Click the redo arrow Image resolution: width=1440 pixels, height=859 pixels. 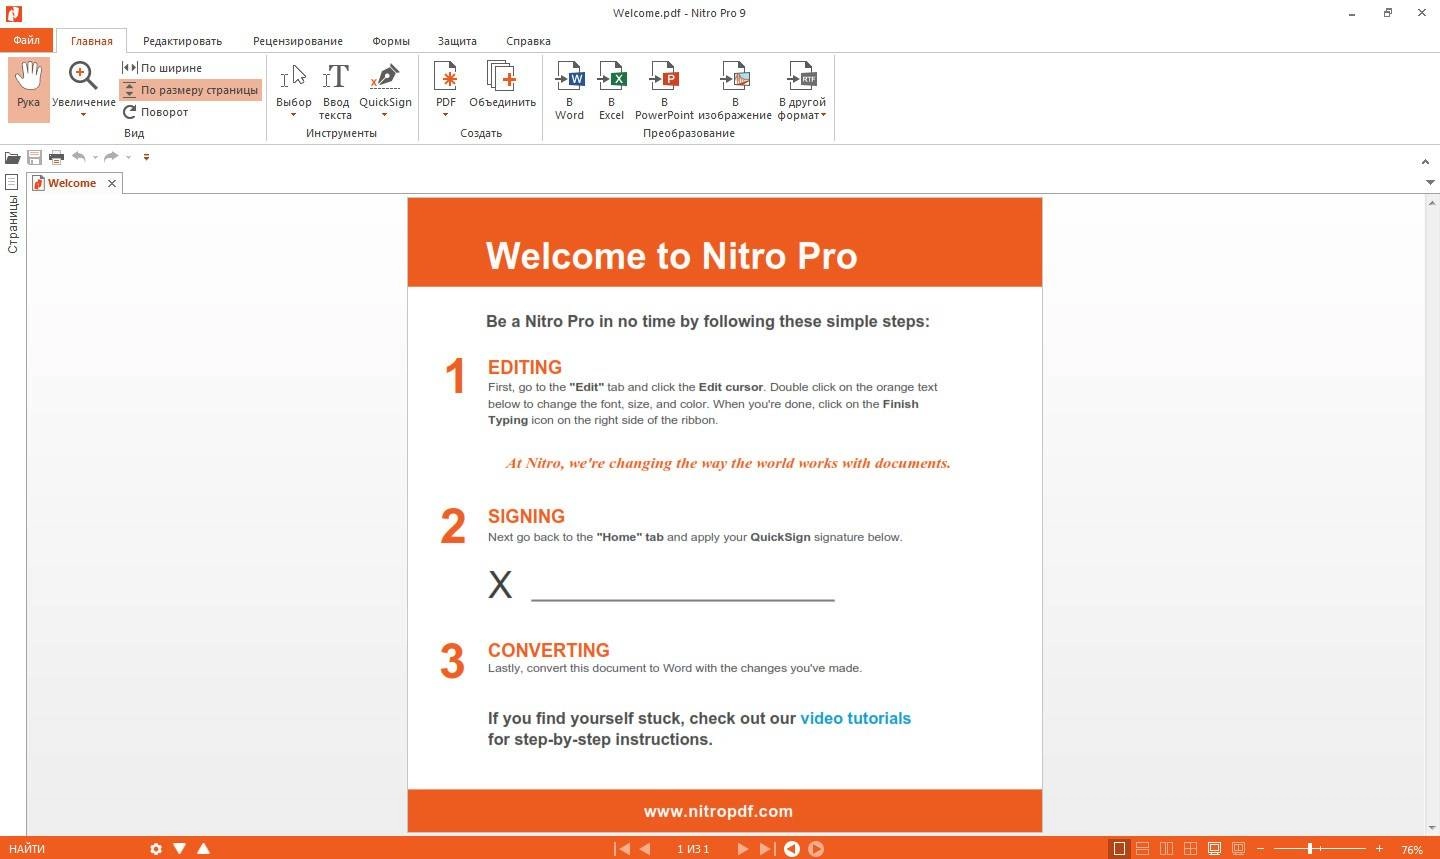[111, 156]
